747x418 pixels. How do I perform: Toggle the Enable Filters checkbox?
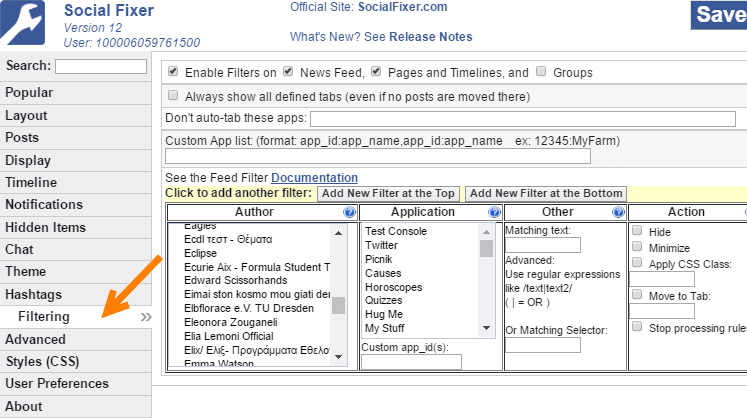click(x=173, y=71)
